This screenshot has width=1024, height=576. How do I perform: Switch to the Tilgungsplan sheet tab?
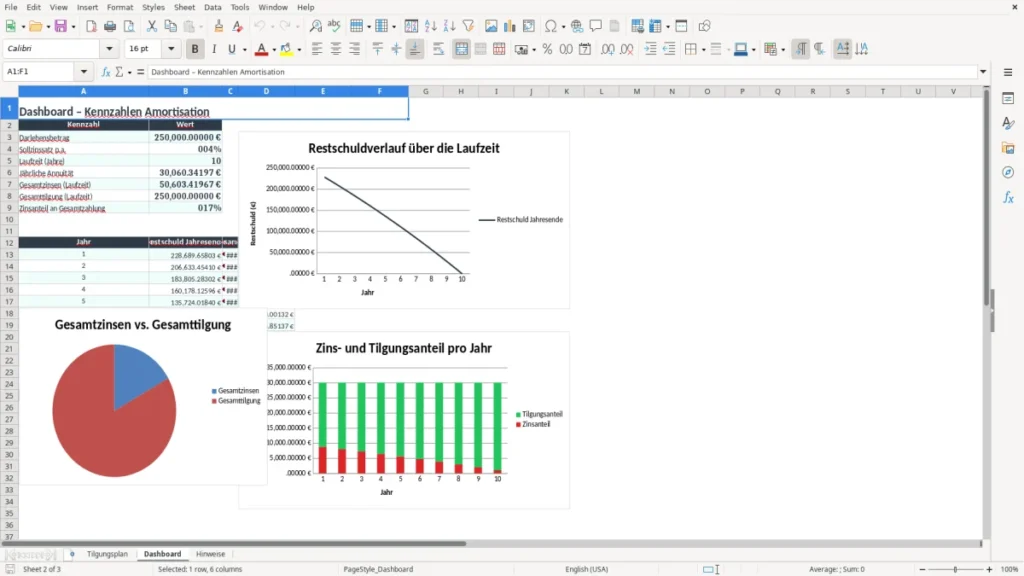107,554
